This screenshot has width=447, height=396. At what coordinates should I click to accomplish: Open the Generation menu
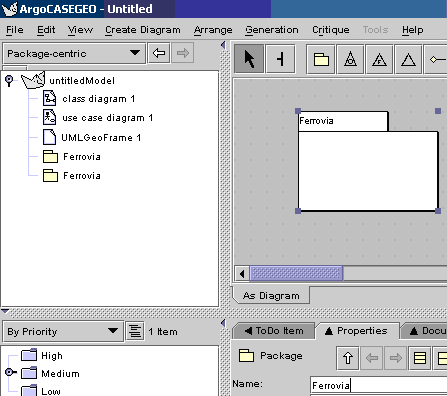pyautogui.click(x=272, y=30)
